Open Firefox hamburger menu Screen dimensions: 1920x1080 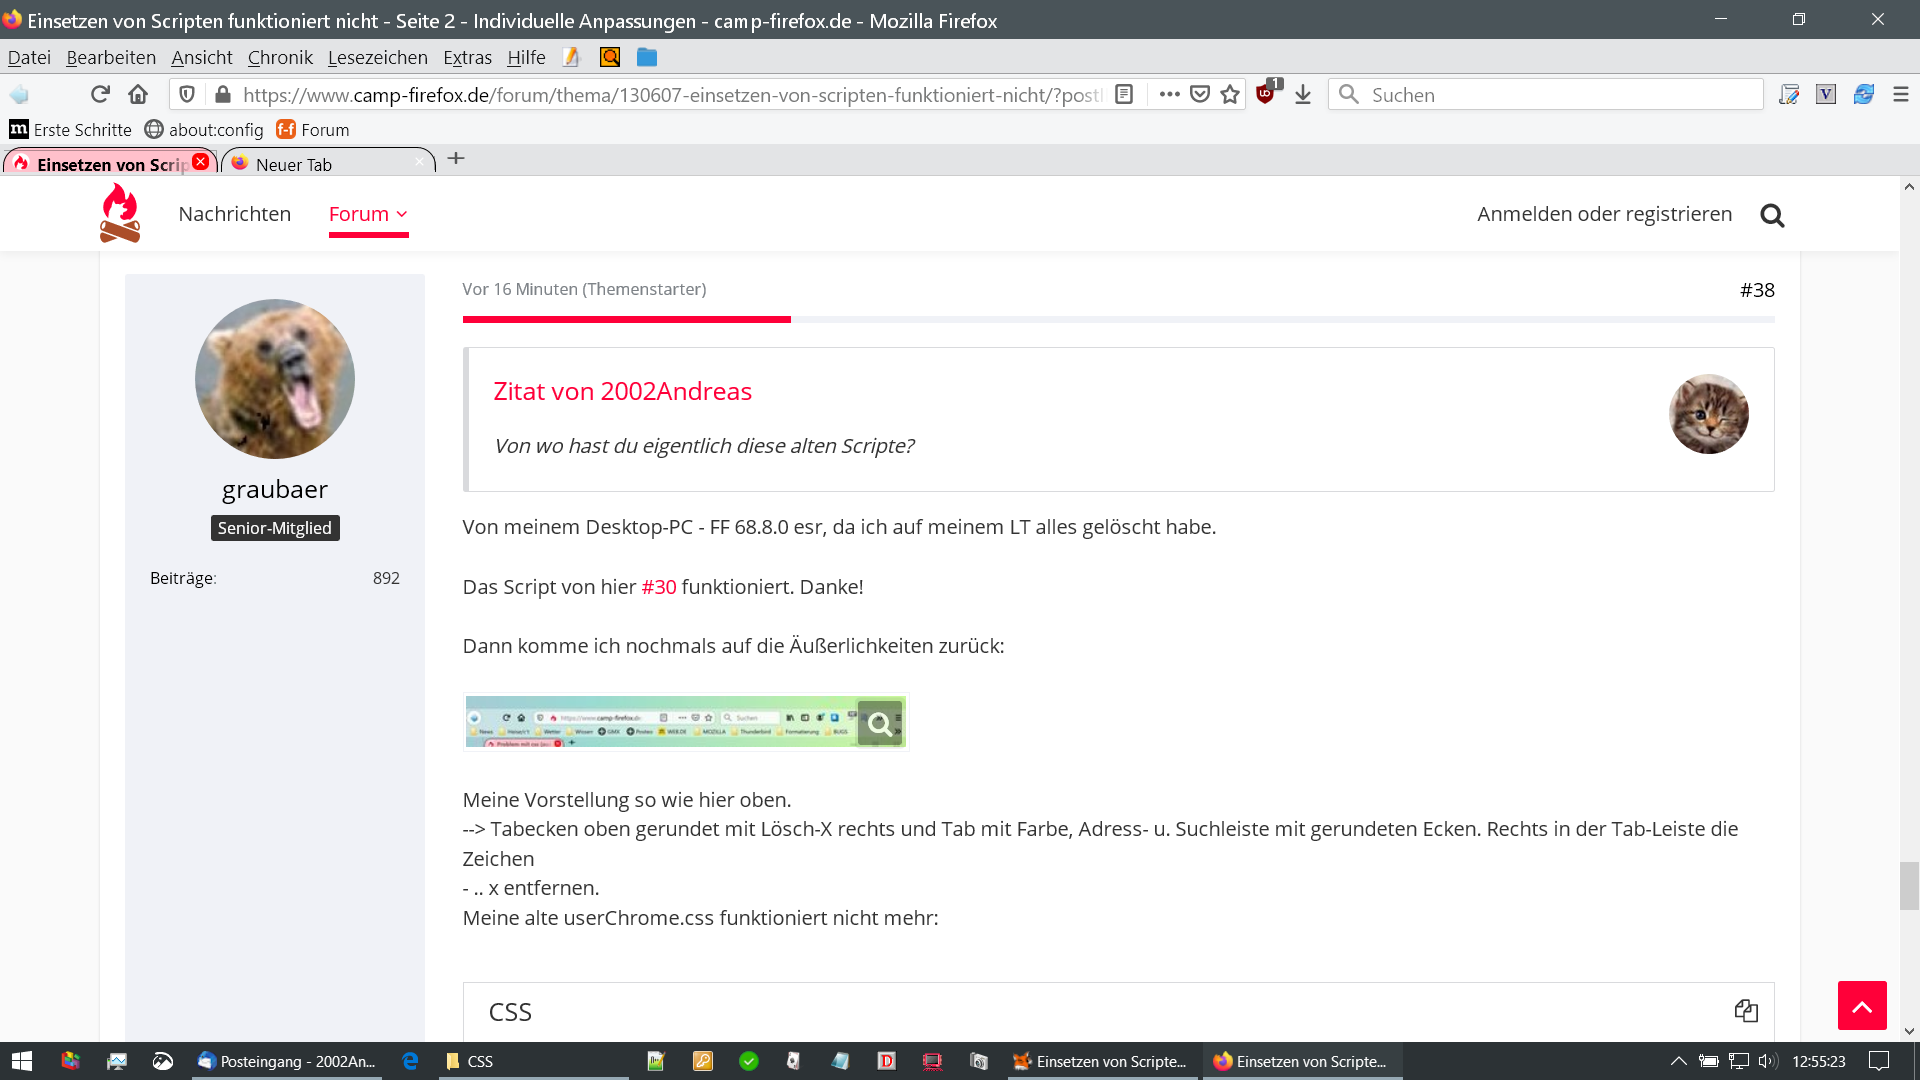1901,94
